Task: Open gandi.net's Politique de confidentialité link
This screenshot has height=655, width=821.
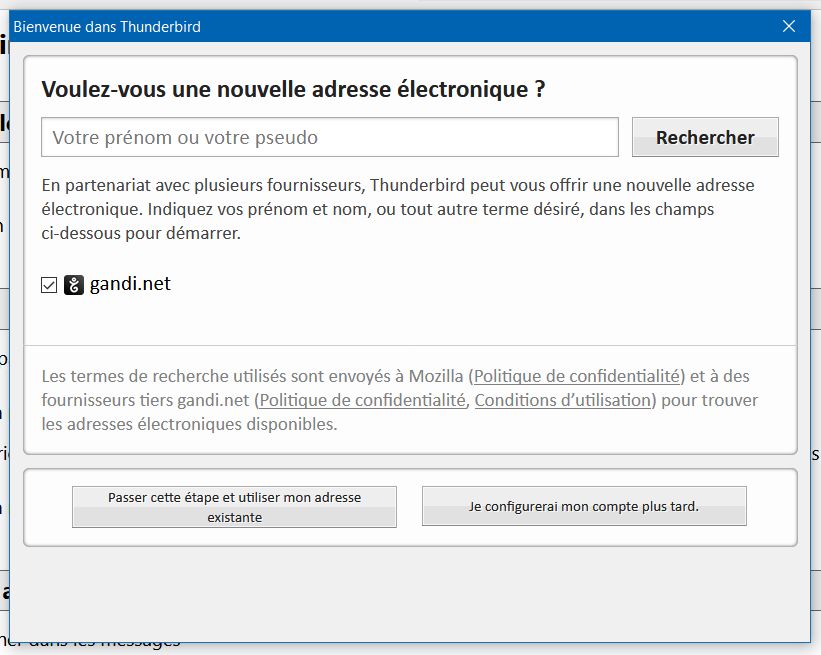Action: (x=362, y=400)
